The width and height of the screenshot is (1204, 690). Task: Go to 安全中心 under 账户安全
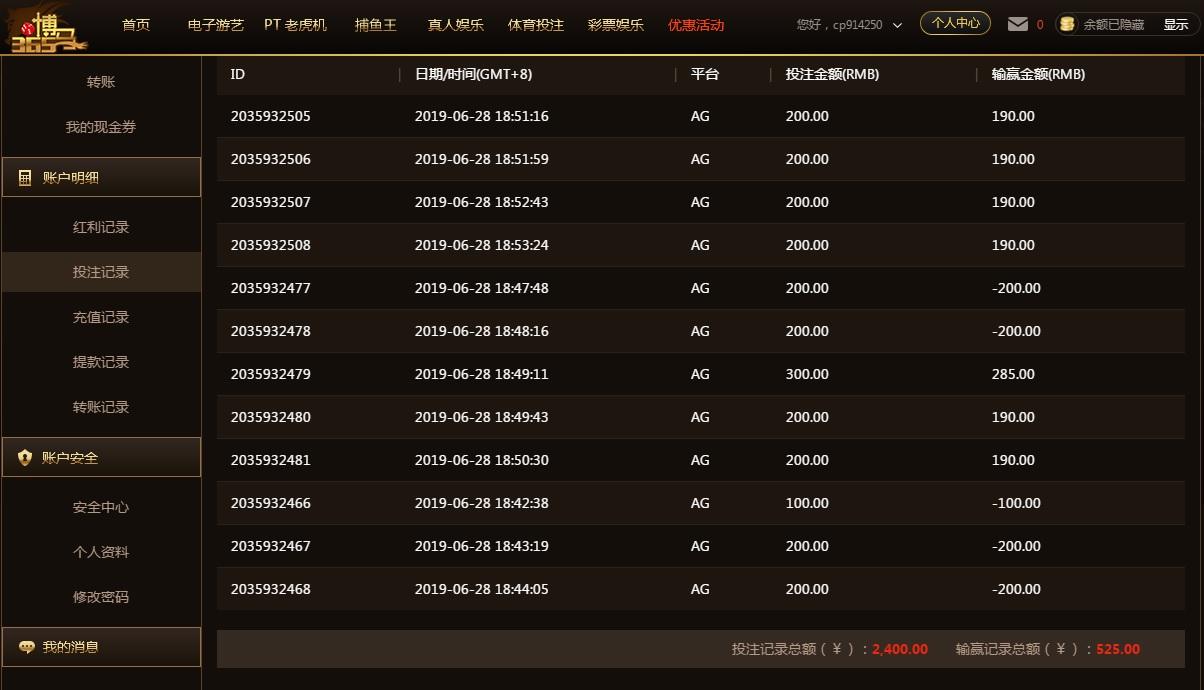click(101, 507)
